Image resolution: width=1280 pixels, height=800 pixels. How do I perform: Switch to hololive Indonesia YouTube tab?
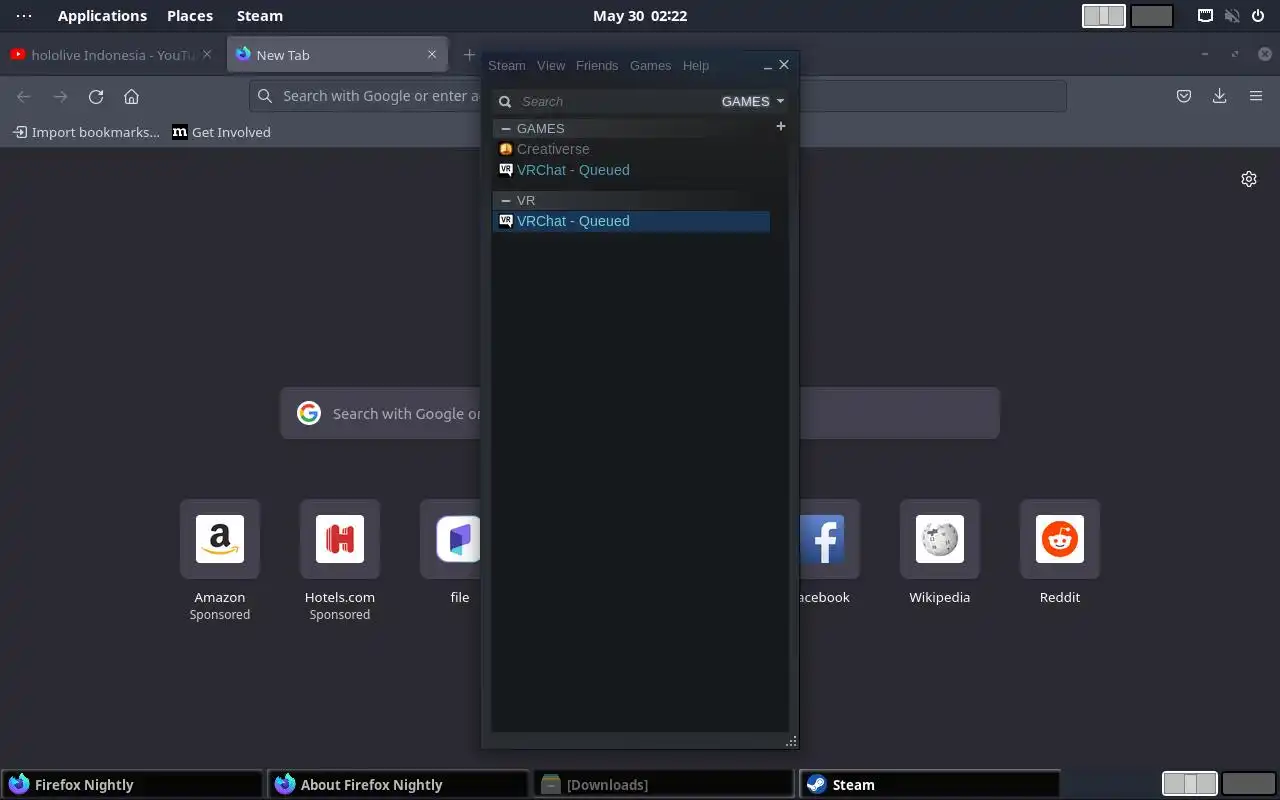(x=112, y=55)
